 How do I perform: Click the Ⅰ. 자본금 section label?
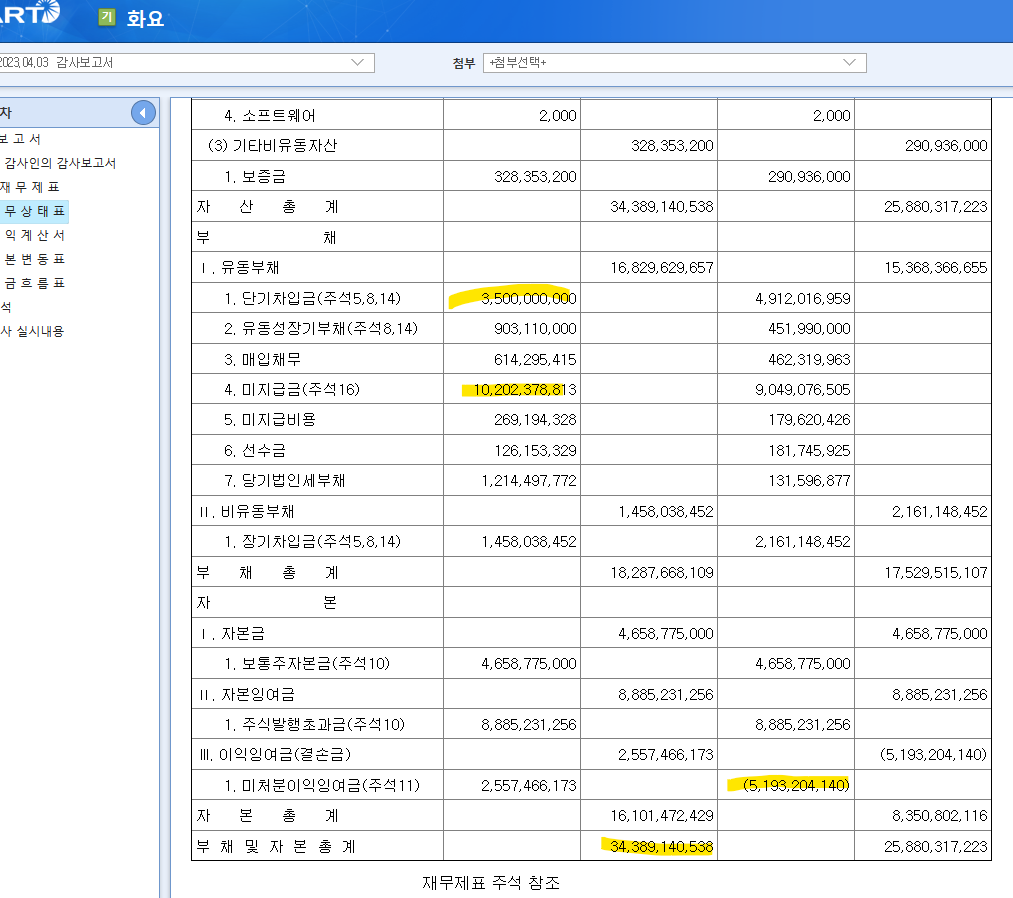232,633
